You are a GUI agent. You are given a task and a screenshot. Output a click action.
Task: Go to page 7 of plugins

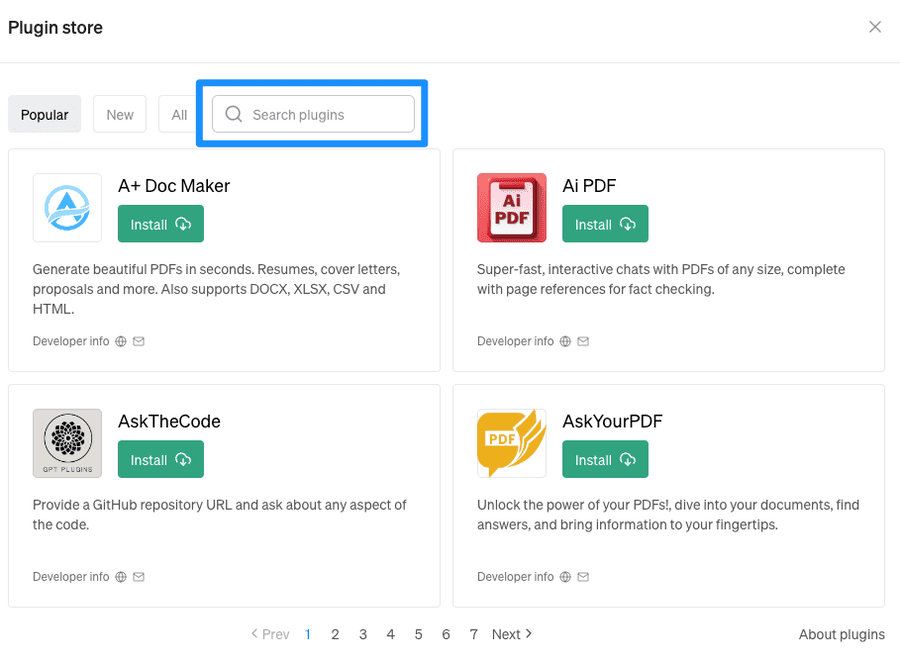tap(474, 634)
